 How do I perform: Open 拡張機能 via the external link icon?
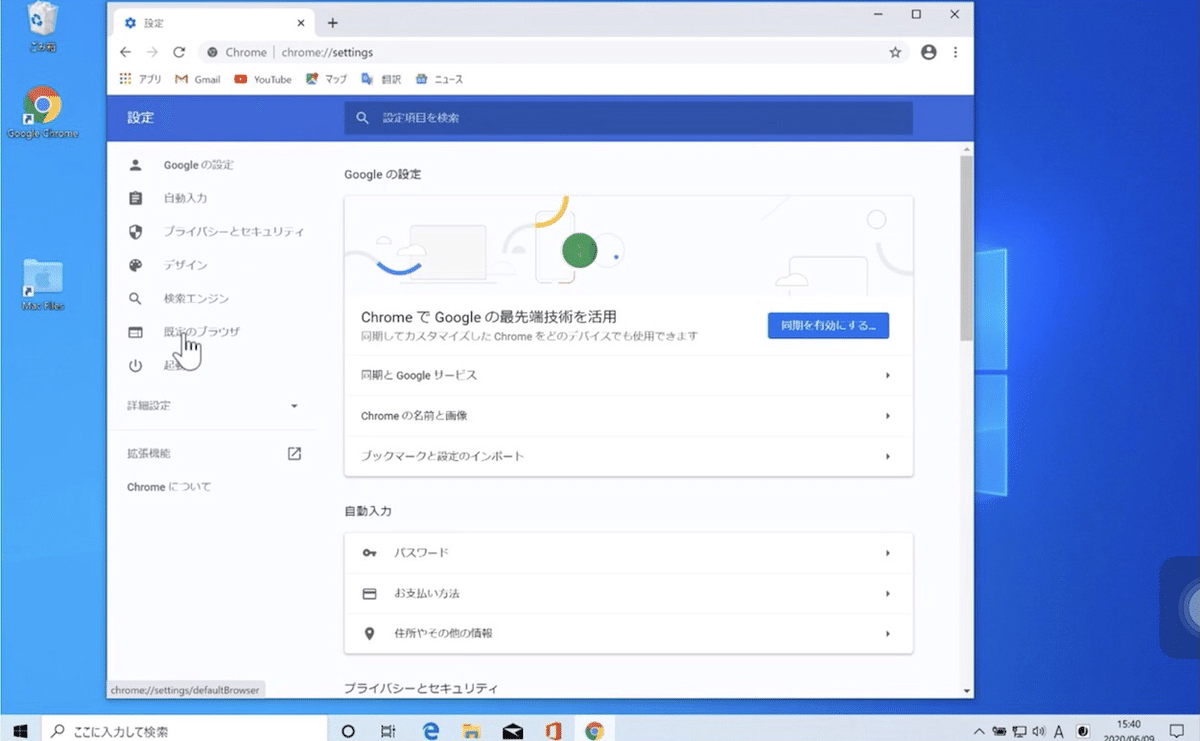(x=294, y=453)
